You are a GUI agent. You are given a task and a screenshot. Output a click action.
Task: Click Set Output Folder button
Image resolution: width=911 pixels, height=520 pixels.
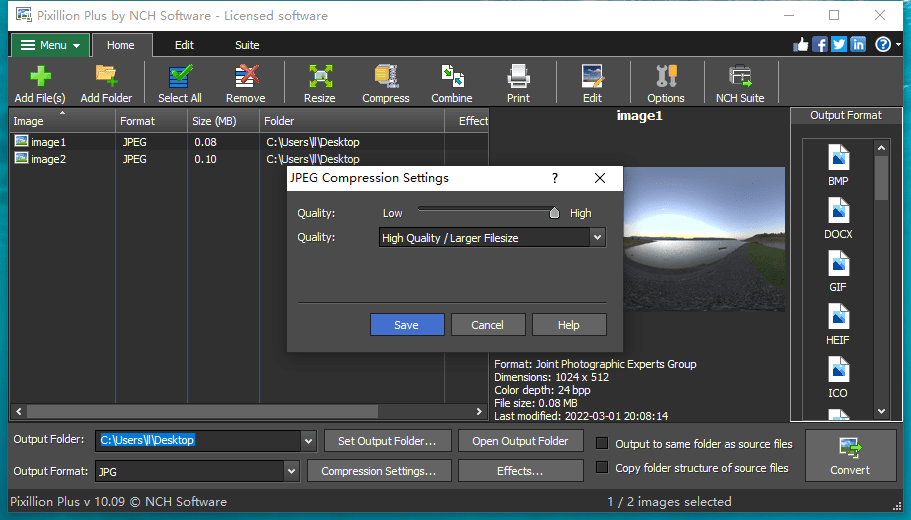pos(388,441)
